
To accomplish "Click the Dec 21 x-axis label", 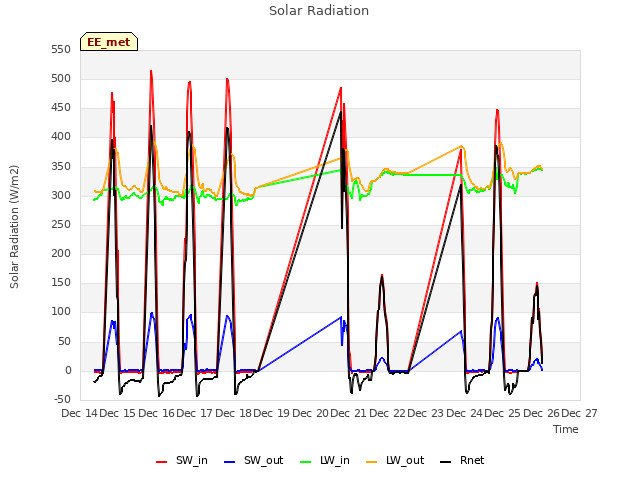I will [349, 413].
